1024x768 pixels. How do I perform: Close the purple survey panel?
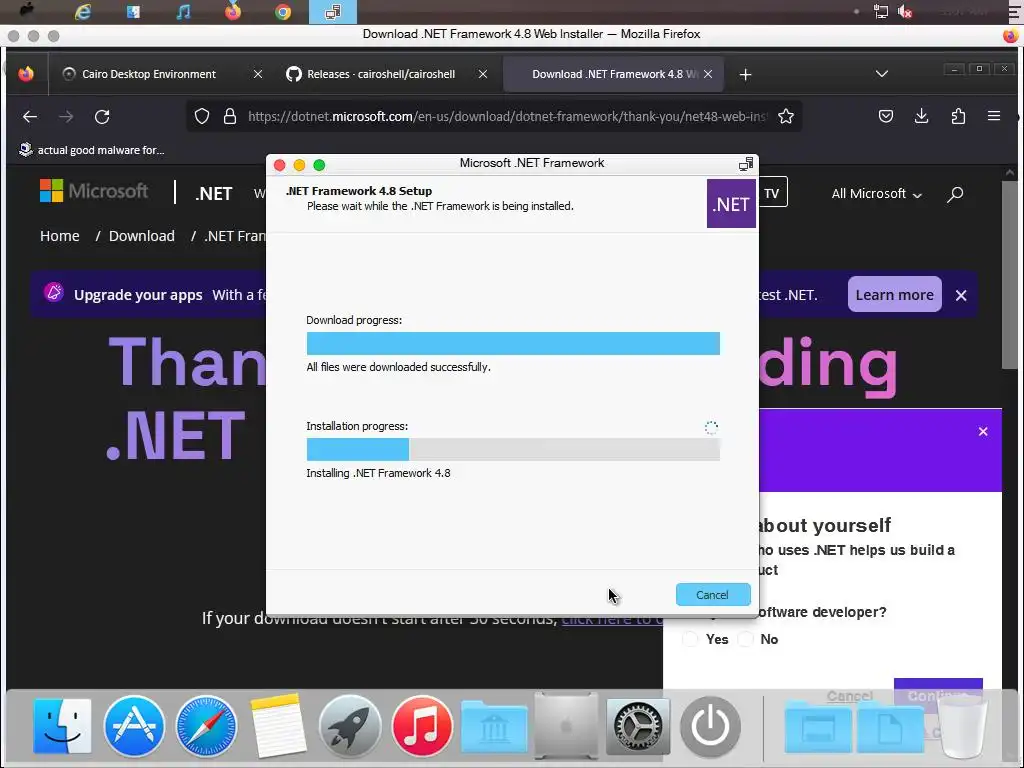(983, 432)
